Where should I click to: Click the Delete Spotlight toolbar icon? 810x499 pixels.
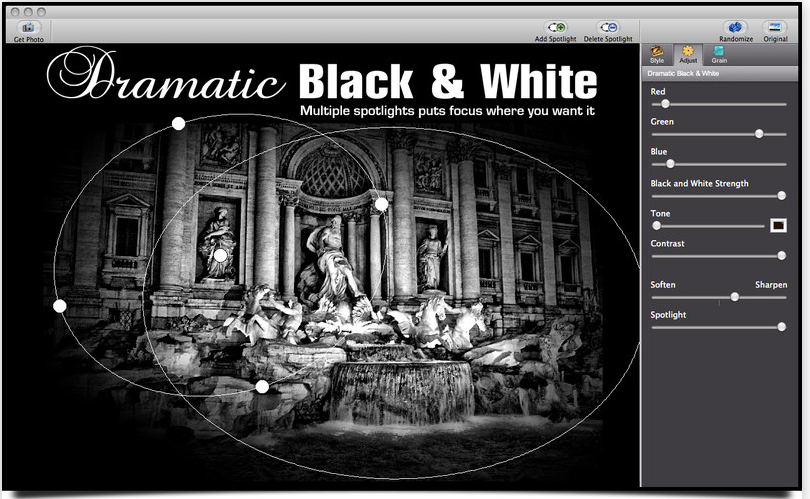tap(608, 27)
